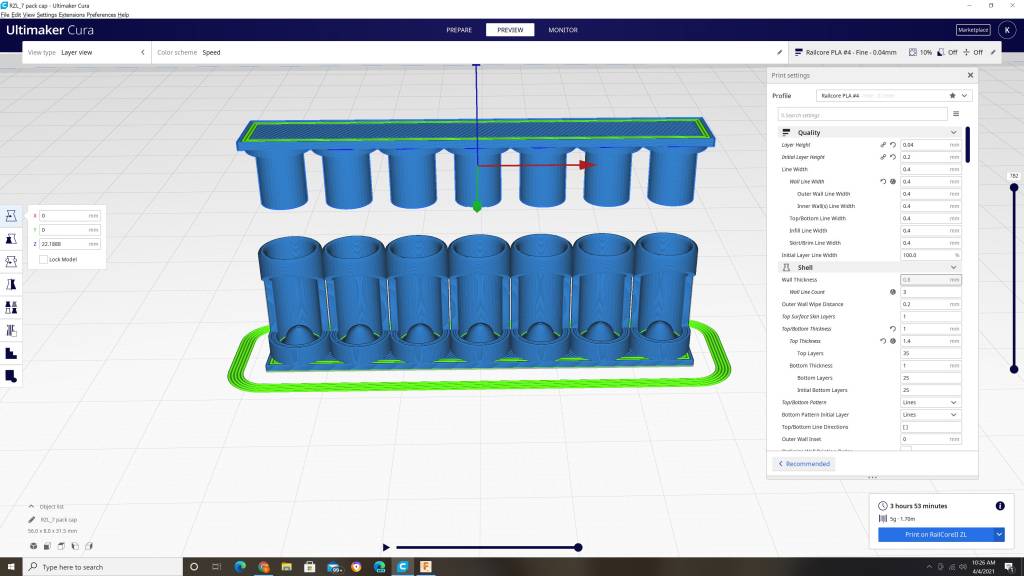Switch to 3D perspective view cube icon
1024x576 pixels.
point(33,546)
